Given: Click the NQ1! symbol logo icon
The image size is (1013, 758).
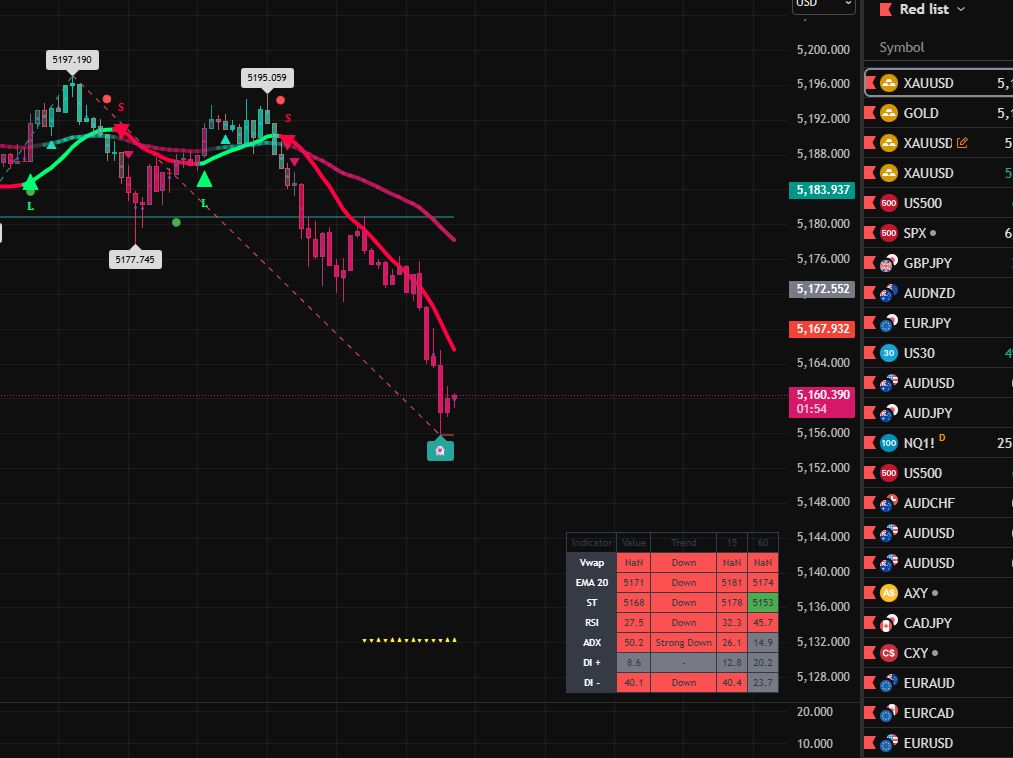Looking at the screenshot, I should [x=889, y=443].
